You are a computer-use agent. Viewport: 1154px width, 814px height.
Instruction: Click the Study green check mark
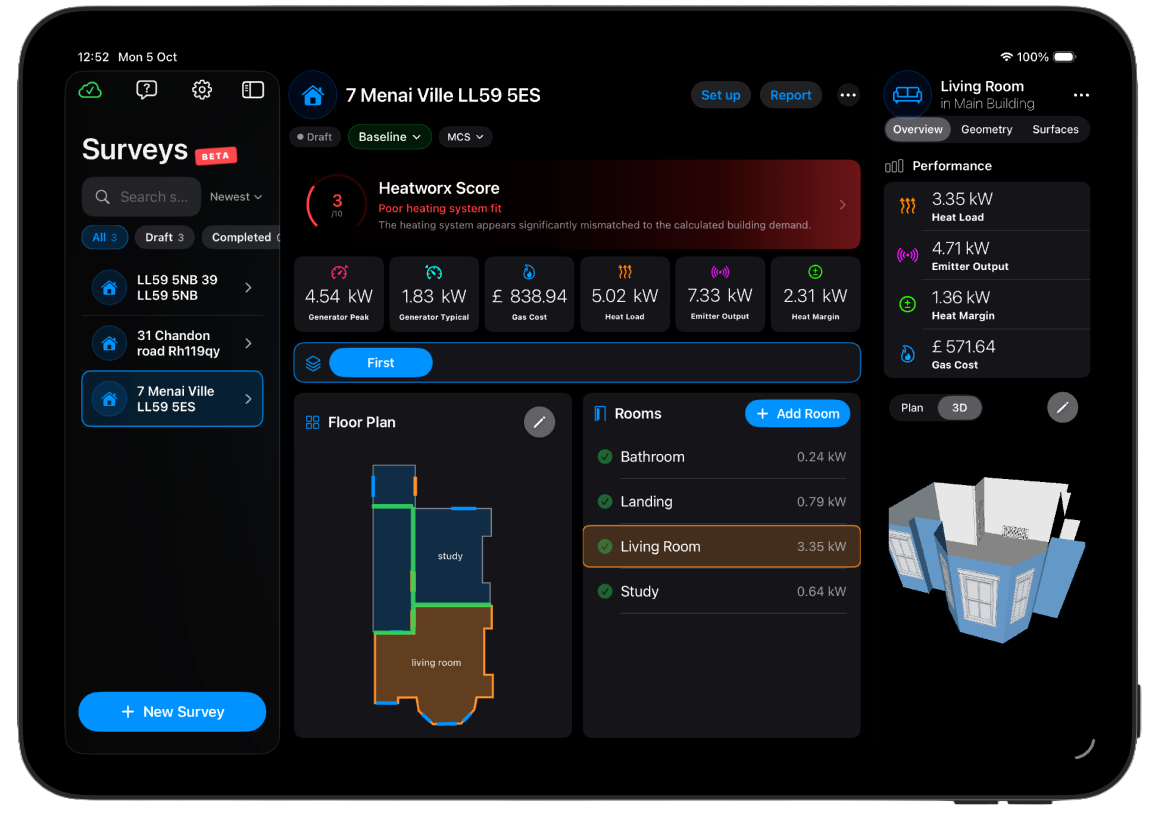point(605,591)
